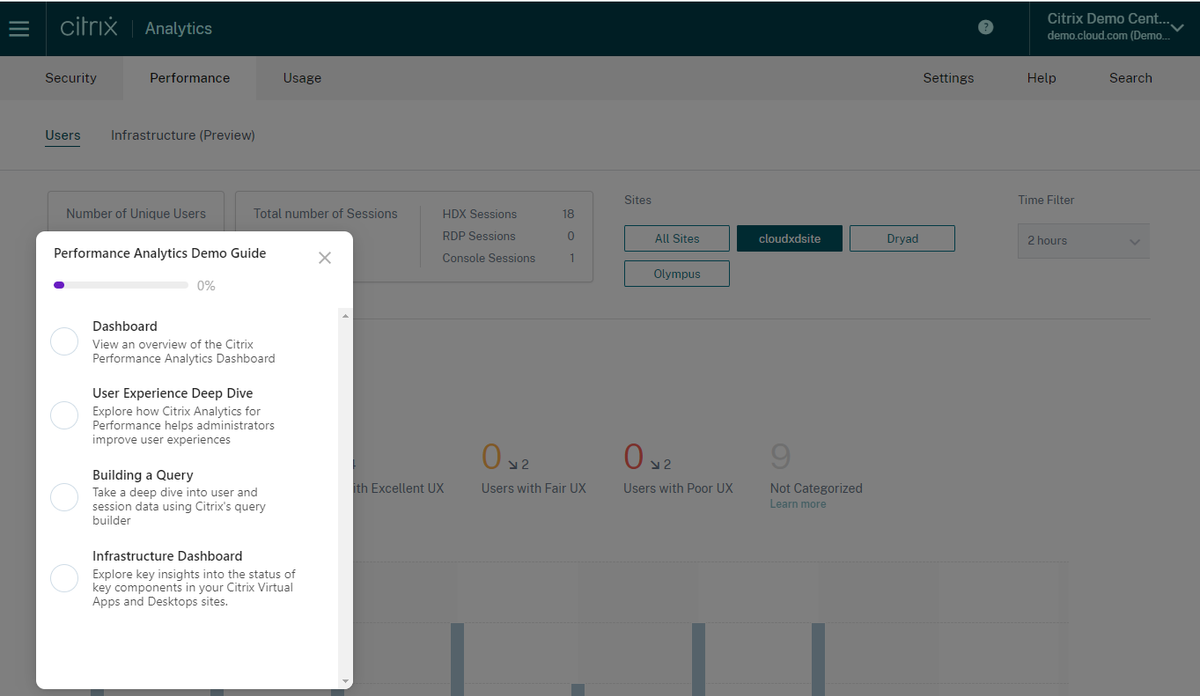Mark the Building a Query step circle
This screenshot has height=696, width=1200.
(64, 497)
